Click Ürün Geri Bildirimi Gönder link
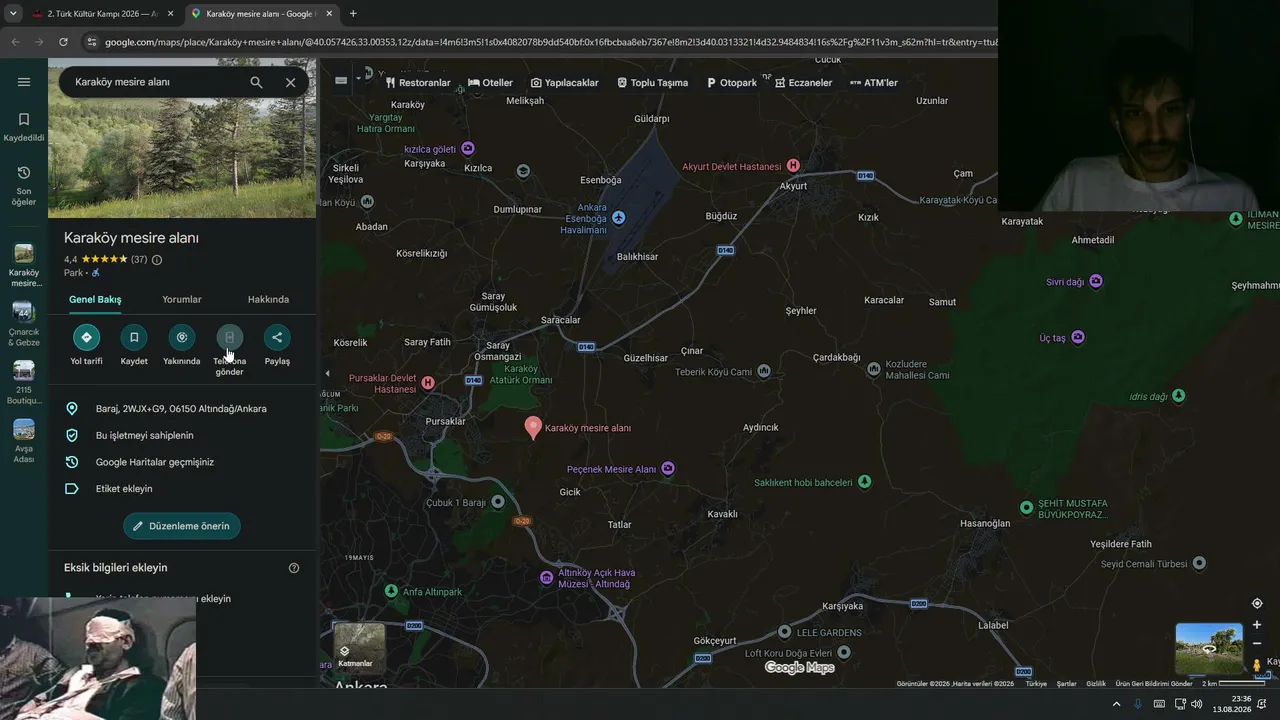 point(1154,684)
